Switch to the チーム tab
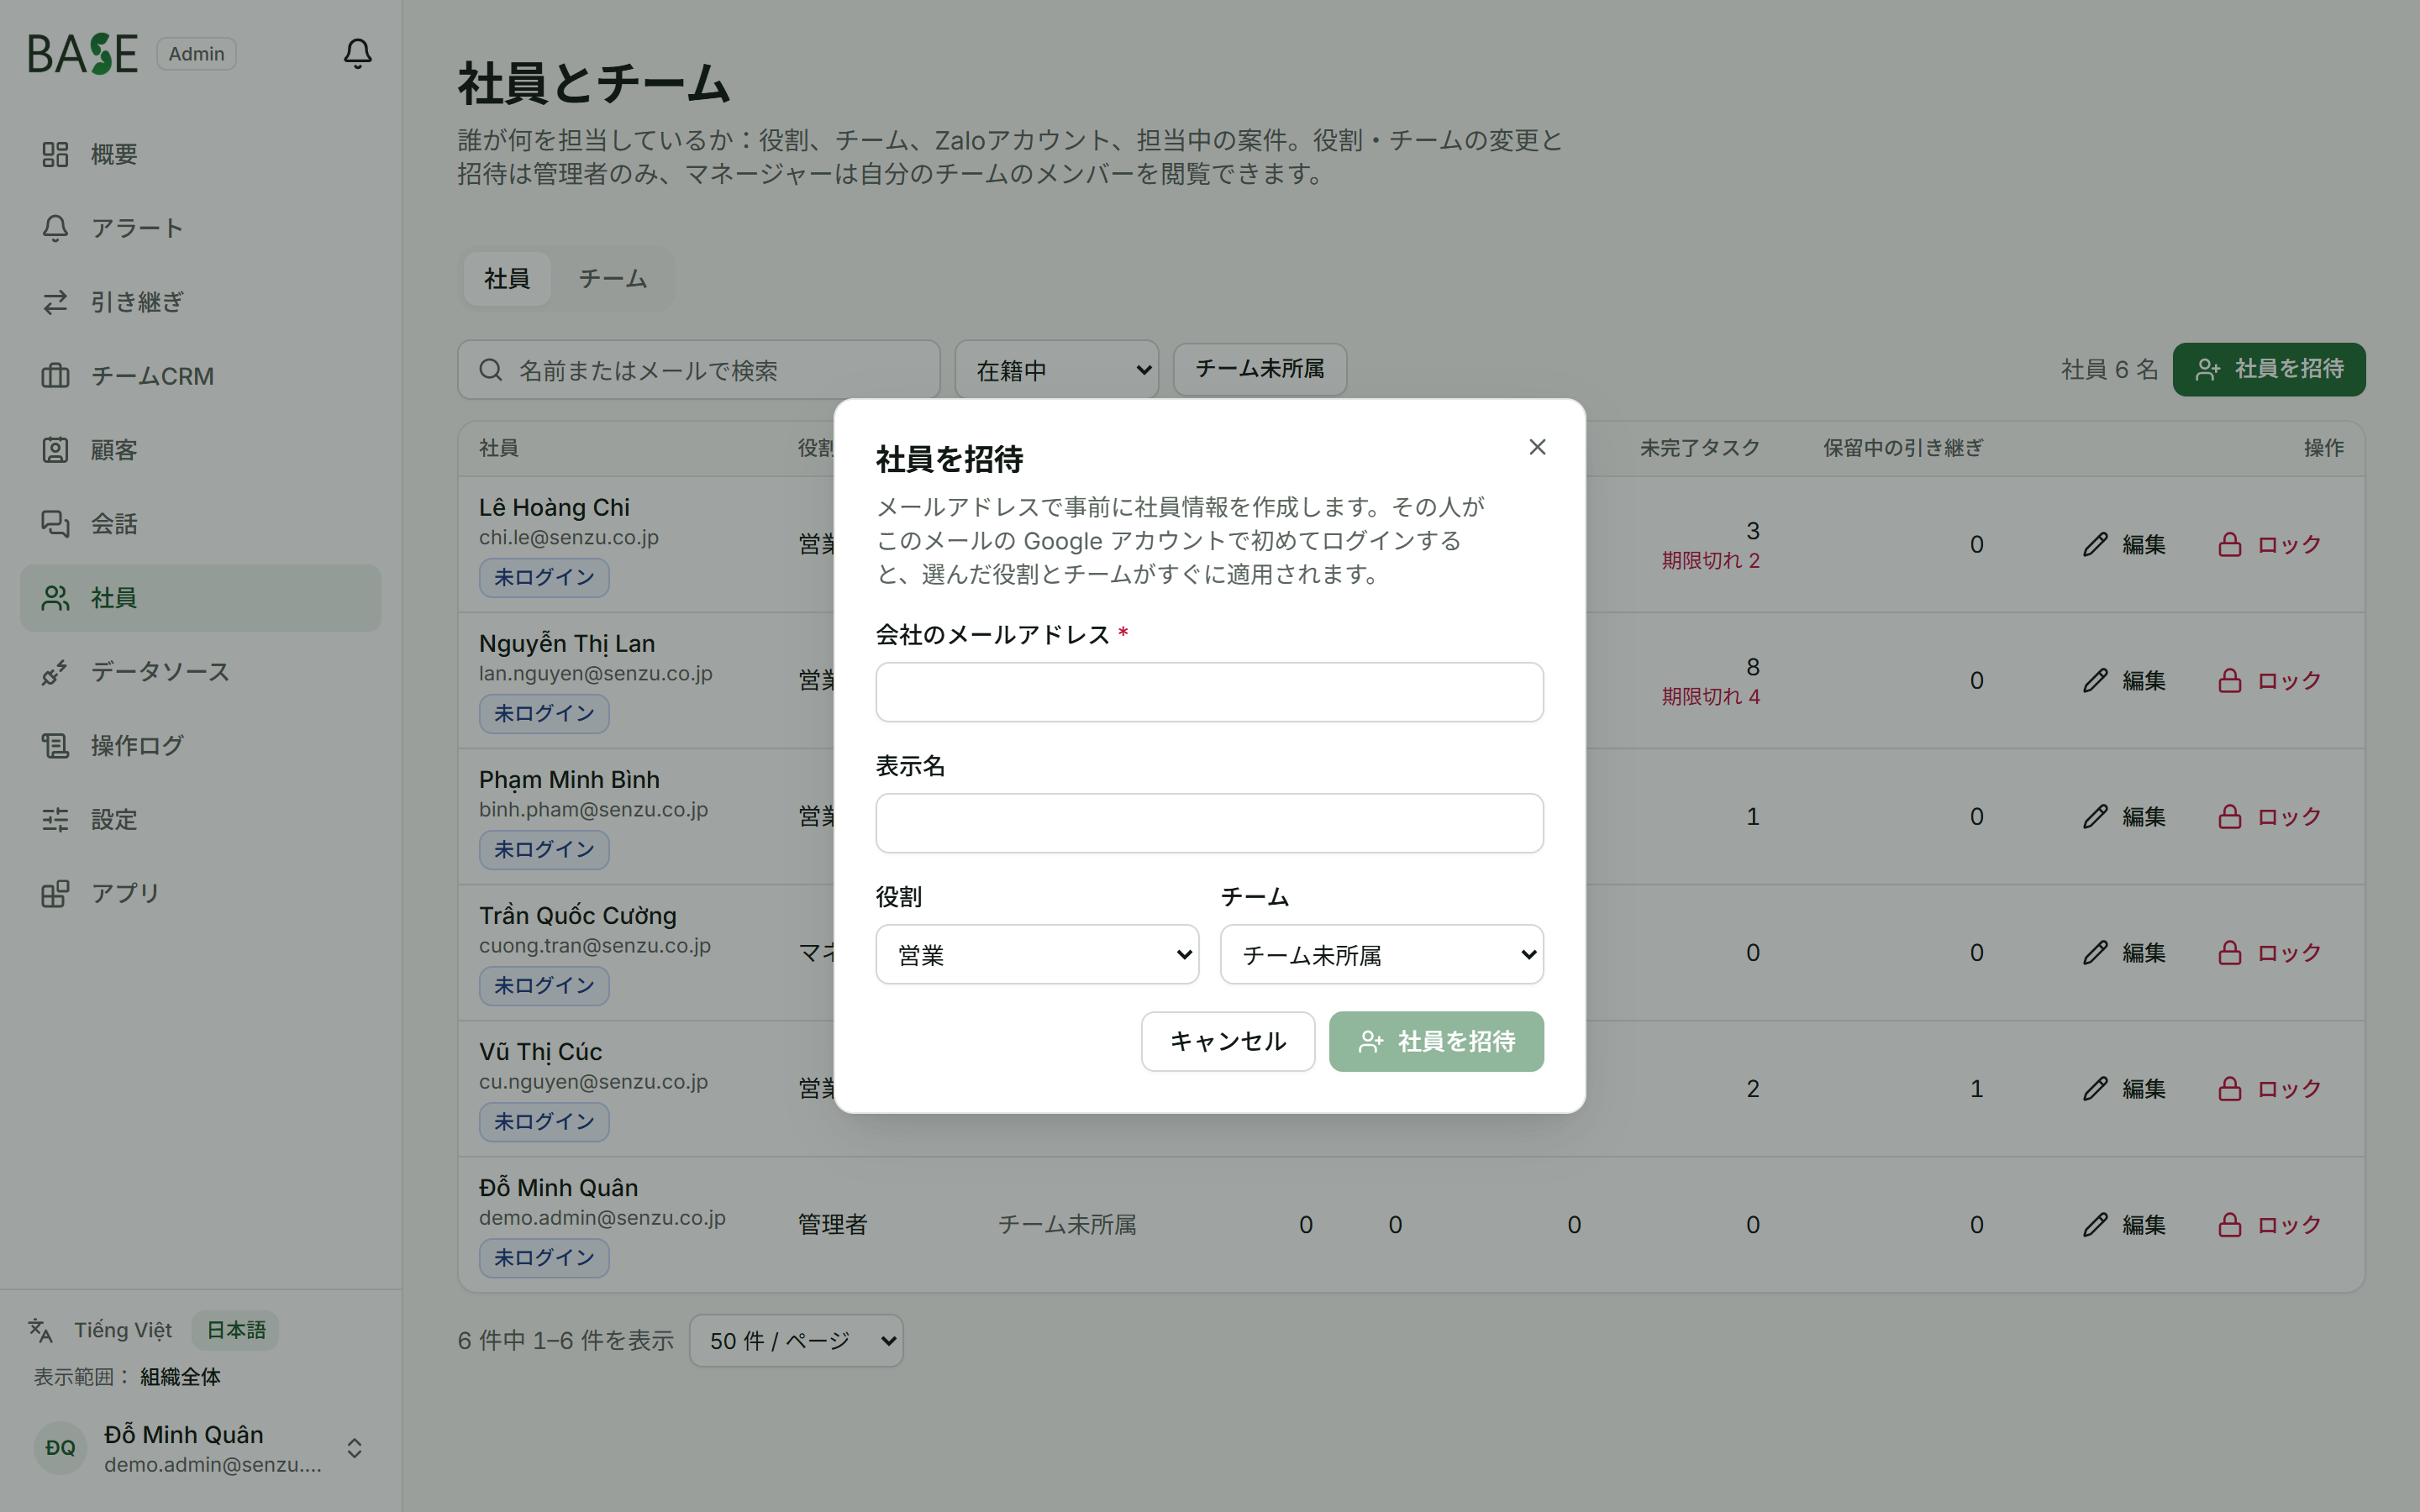 click(x=612, y=278)
